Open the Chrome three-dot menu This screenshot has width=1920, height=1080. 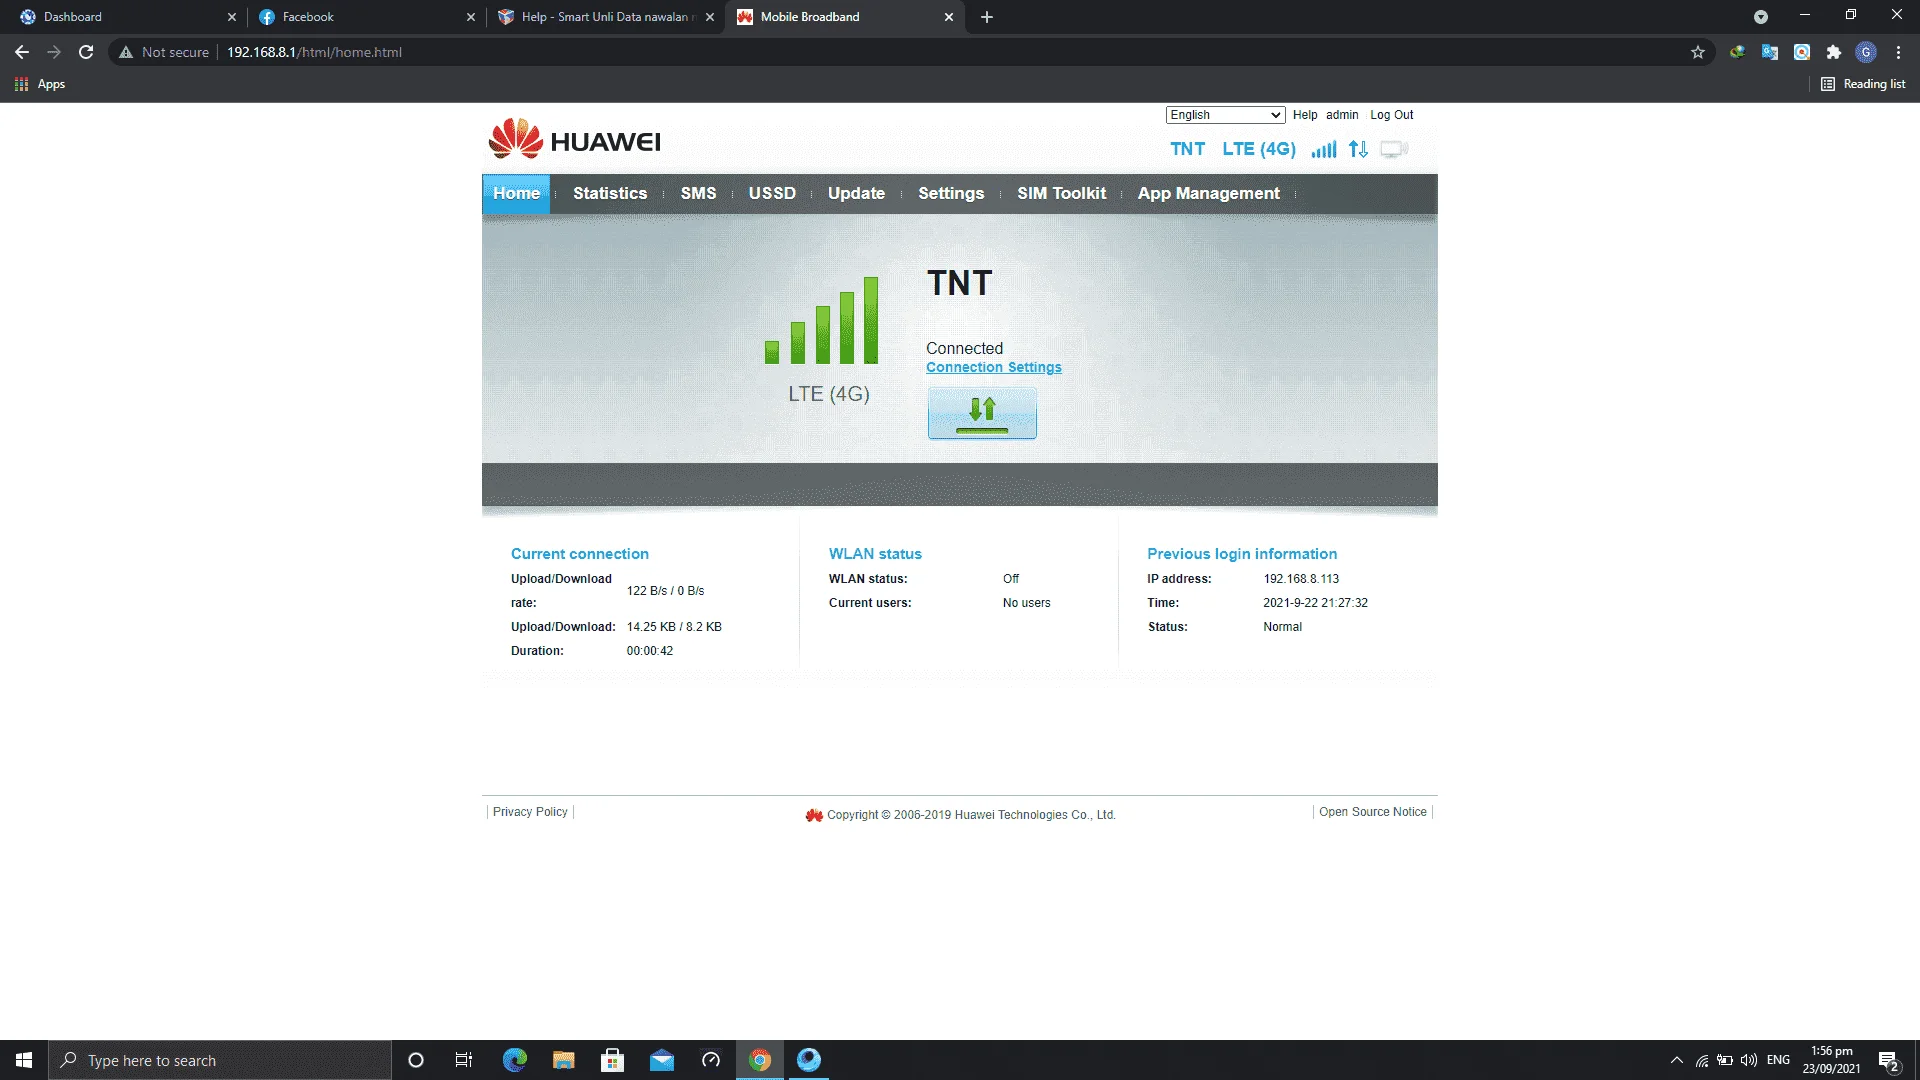pyautogui.click(x=1898, y=52)
